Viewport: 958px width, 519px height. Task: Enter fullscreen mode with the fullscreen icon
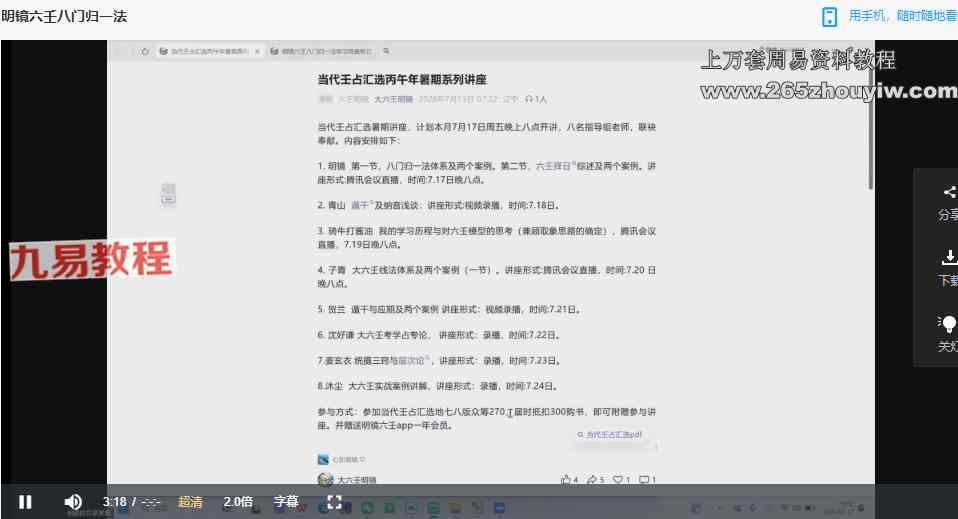coord(334,502)
